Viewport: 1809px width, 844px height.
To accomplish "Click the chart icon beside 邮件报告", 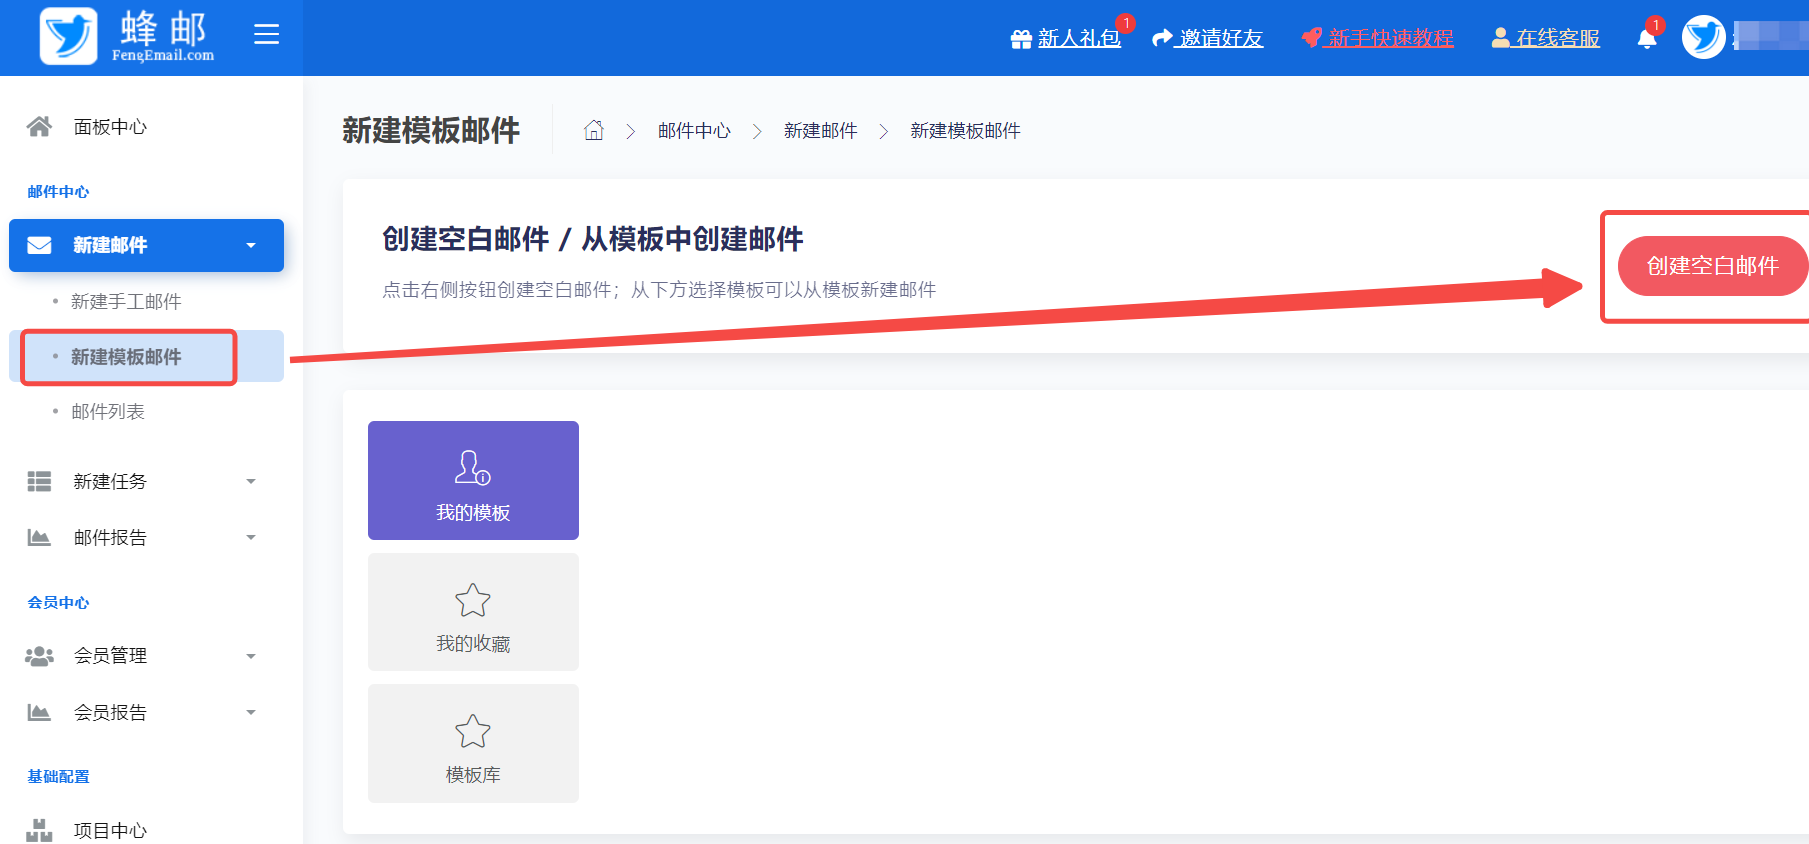I will point(39,537).
